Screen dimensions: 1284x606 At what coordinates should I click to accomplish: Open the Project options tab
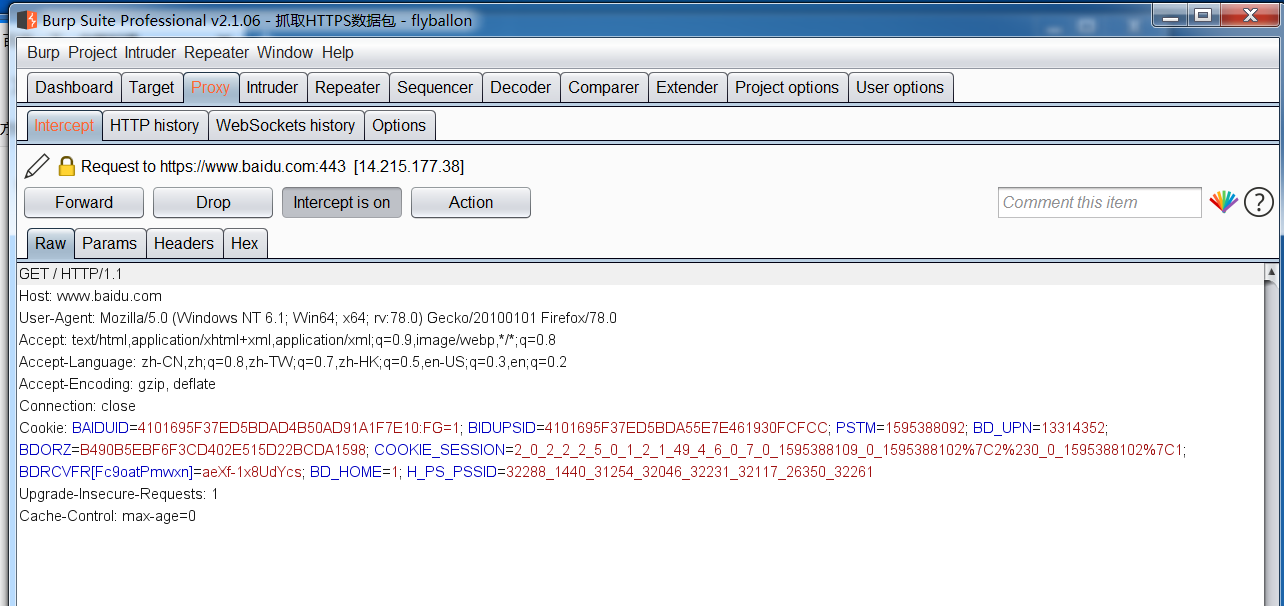coord(787,87)
